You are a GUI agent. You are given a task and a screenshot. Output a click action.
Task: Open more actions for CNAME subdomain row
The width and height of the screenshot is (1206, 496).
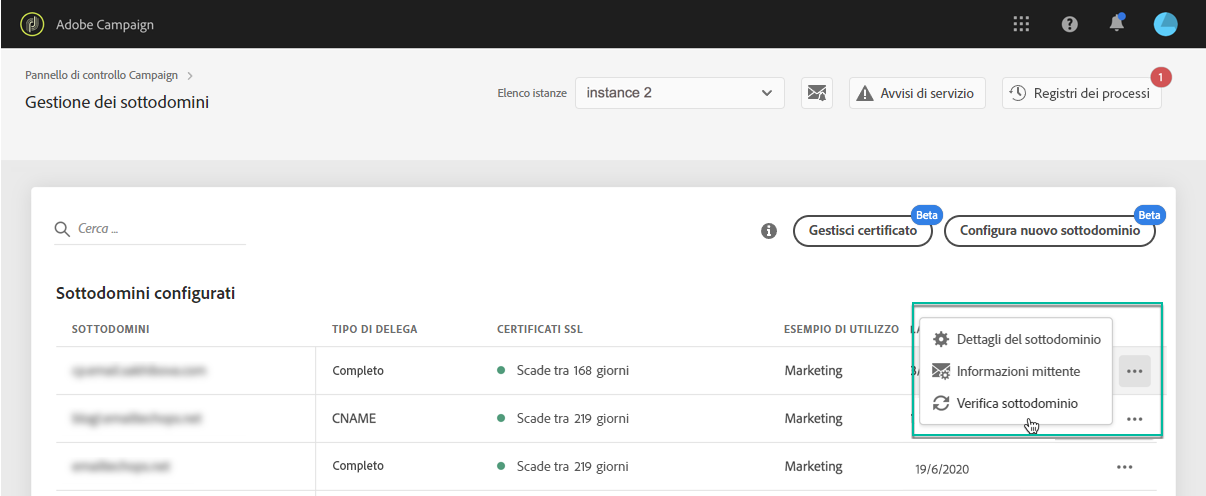1134,419
